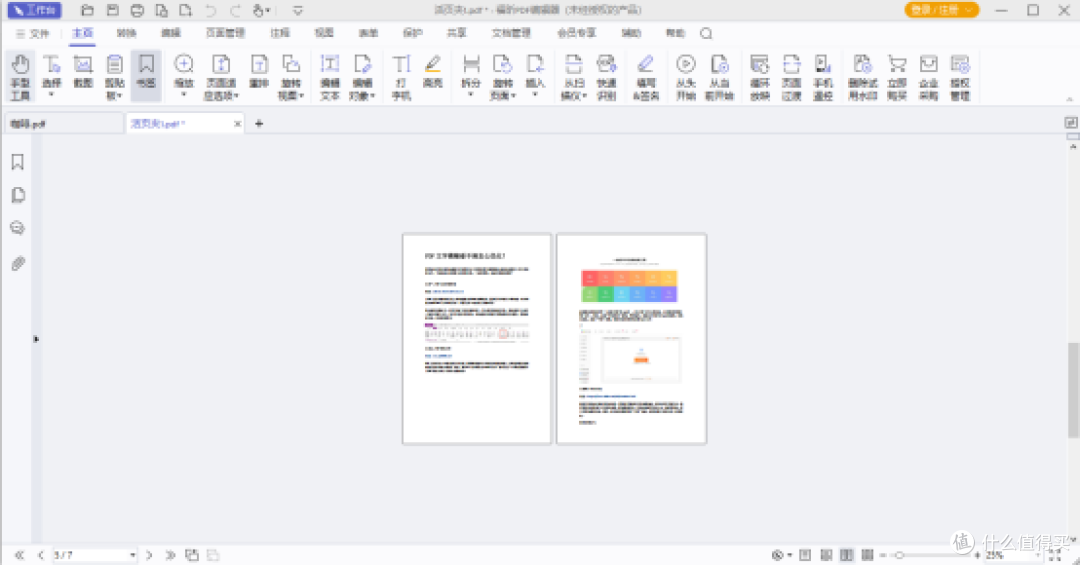Screen dimensions: 1080x565
Task: Enable facing pages view in status bar
Action: click(x=847, y=555)
